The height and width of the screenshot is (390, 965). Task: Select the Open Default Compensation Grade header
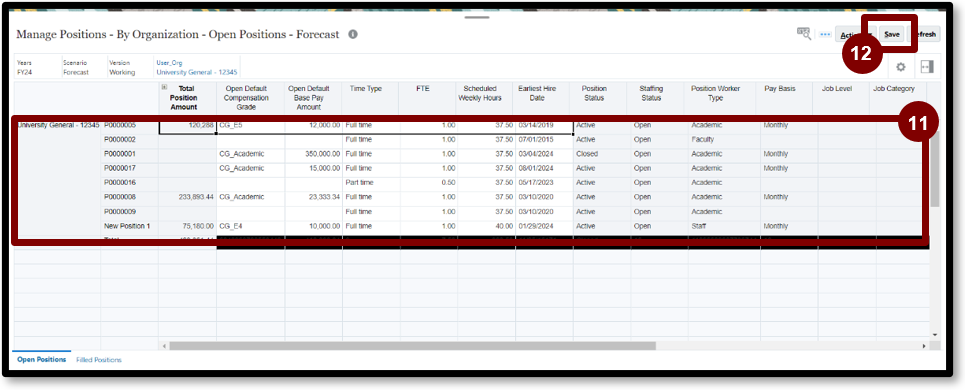point(250,97)
